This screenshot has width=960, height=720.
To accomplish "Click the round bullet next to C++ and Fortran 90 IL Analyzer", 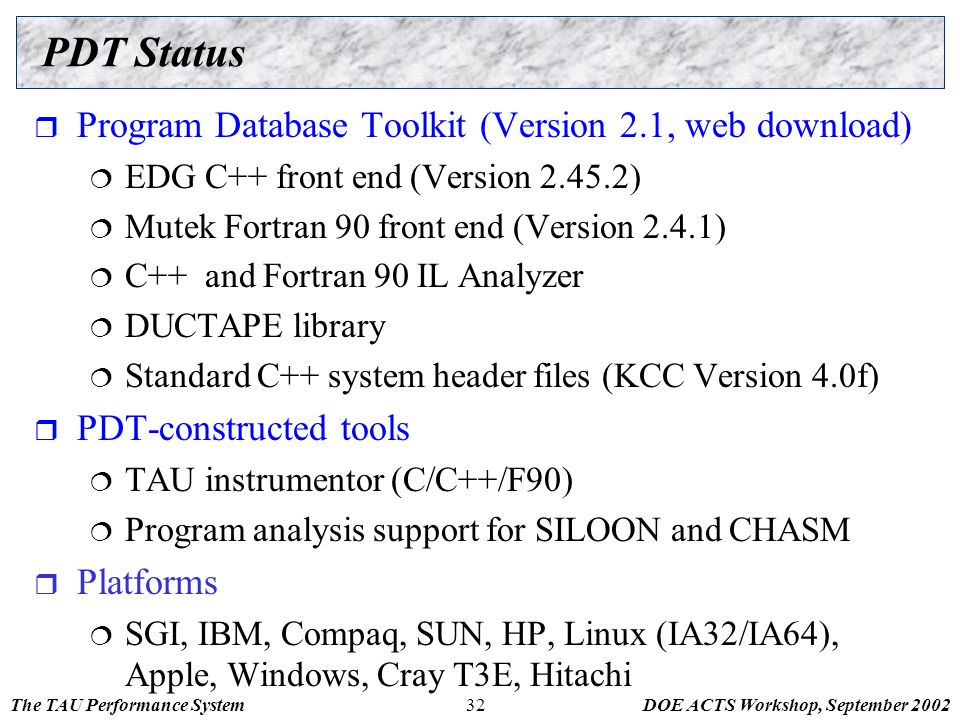I will [x=101, y=279].
